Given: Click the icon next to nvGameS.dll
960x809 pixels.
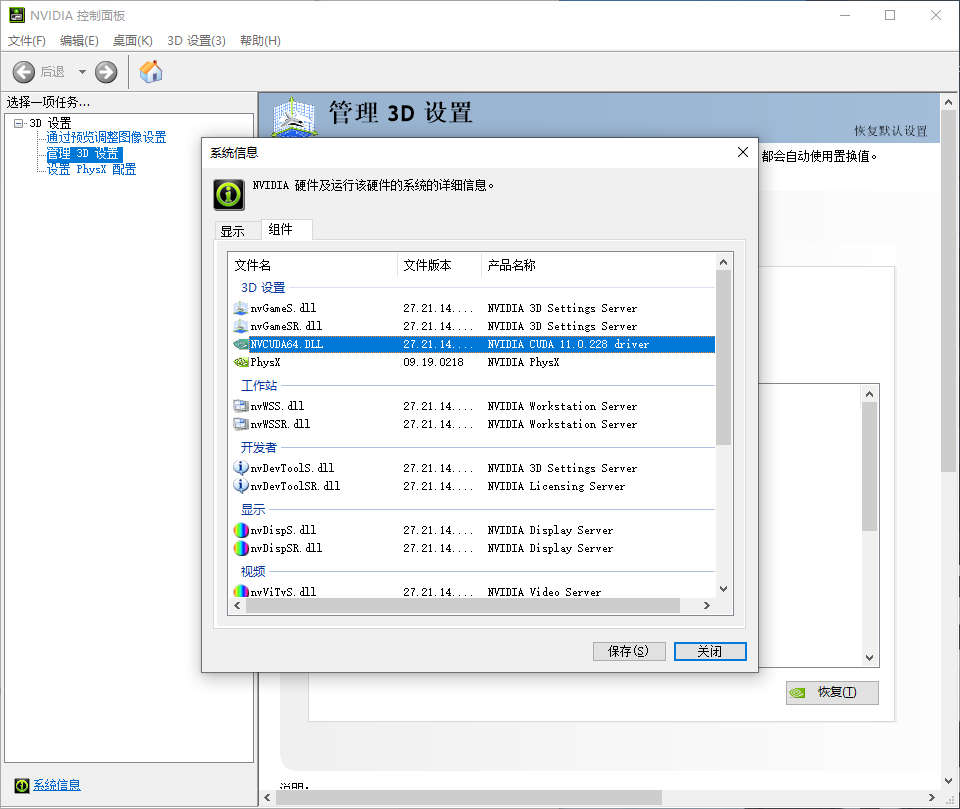Looking at the screenshot, I should coord(241,308).
